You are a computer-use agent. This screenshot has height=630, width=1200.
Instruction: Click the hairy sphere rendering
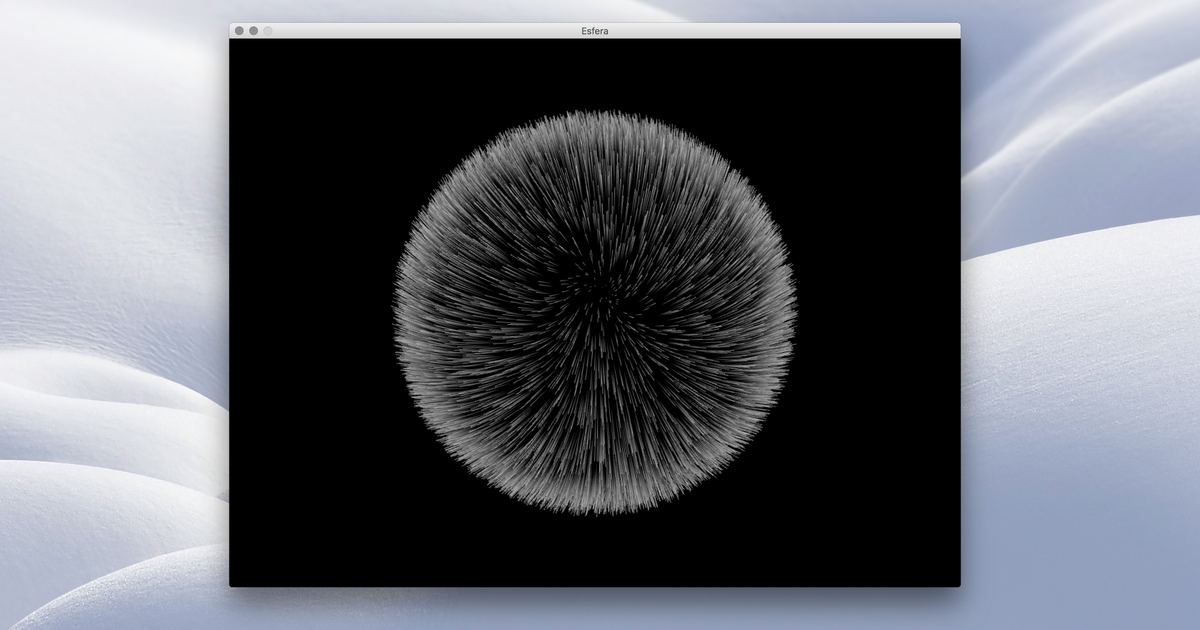(595, 312)
